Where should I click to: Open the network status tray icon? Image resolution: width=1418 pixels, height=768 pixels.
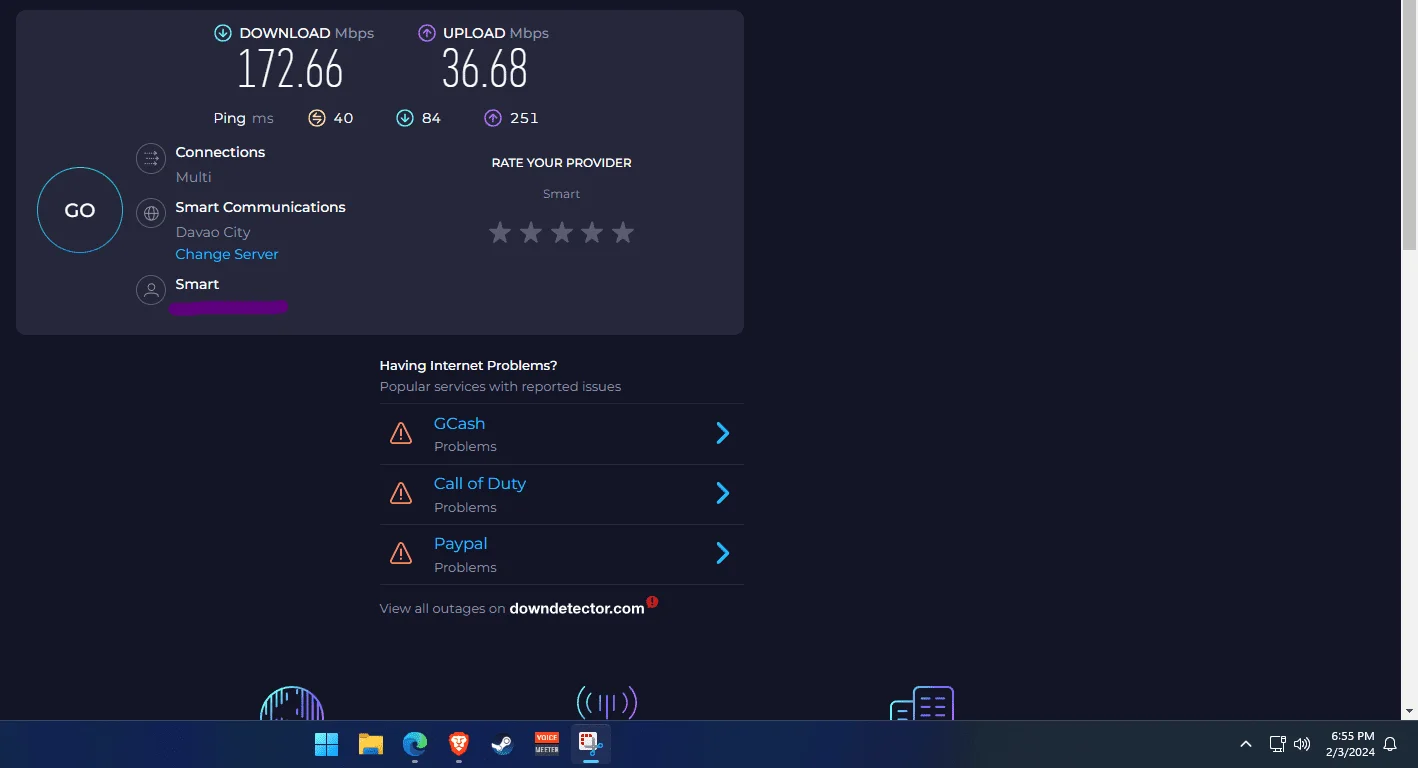1277,744
